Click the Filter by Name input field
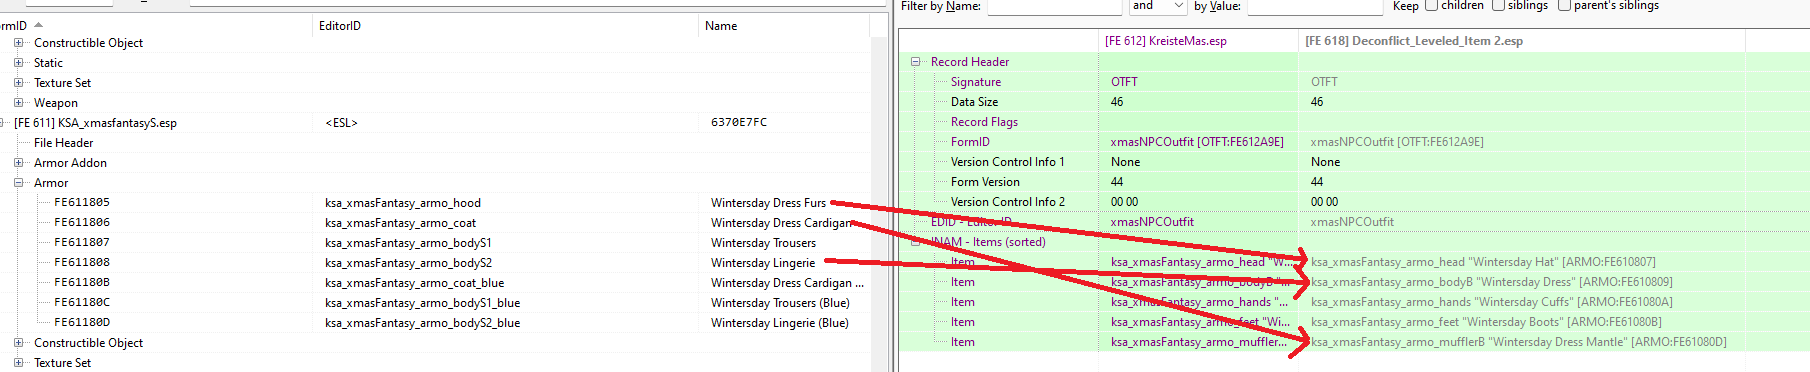Screen dimensions: 1810x372 click(1054, 7)
